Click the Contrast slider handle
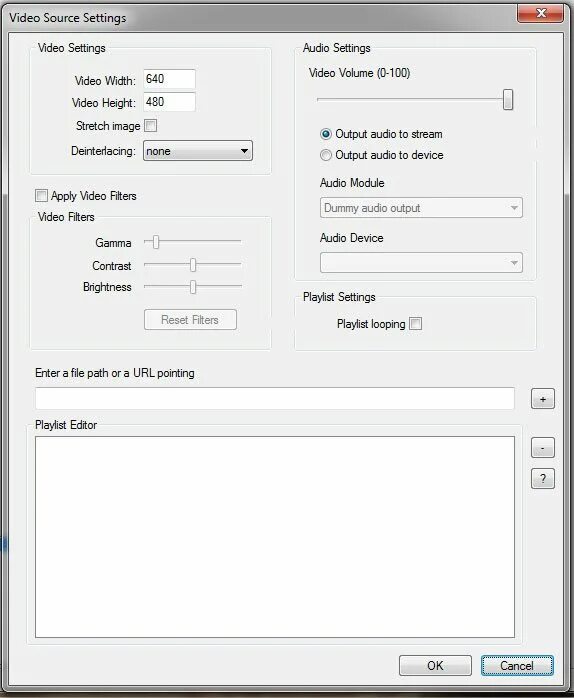 [193, 265]
